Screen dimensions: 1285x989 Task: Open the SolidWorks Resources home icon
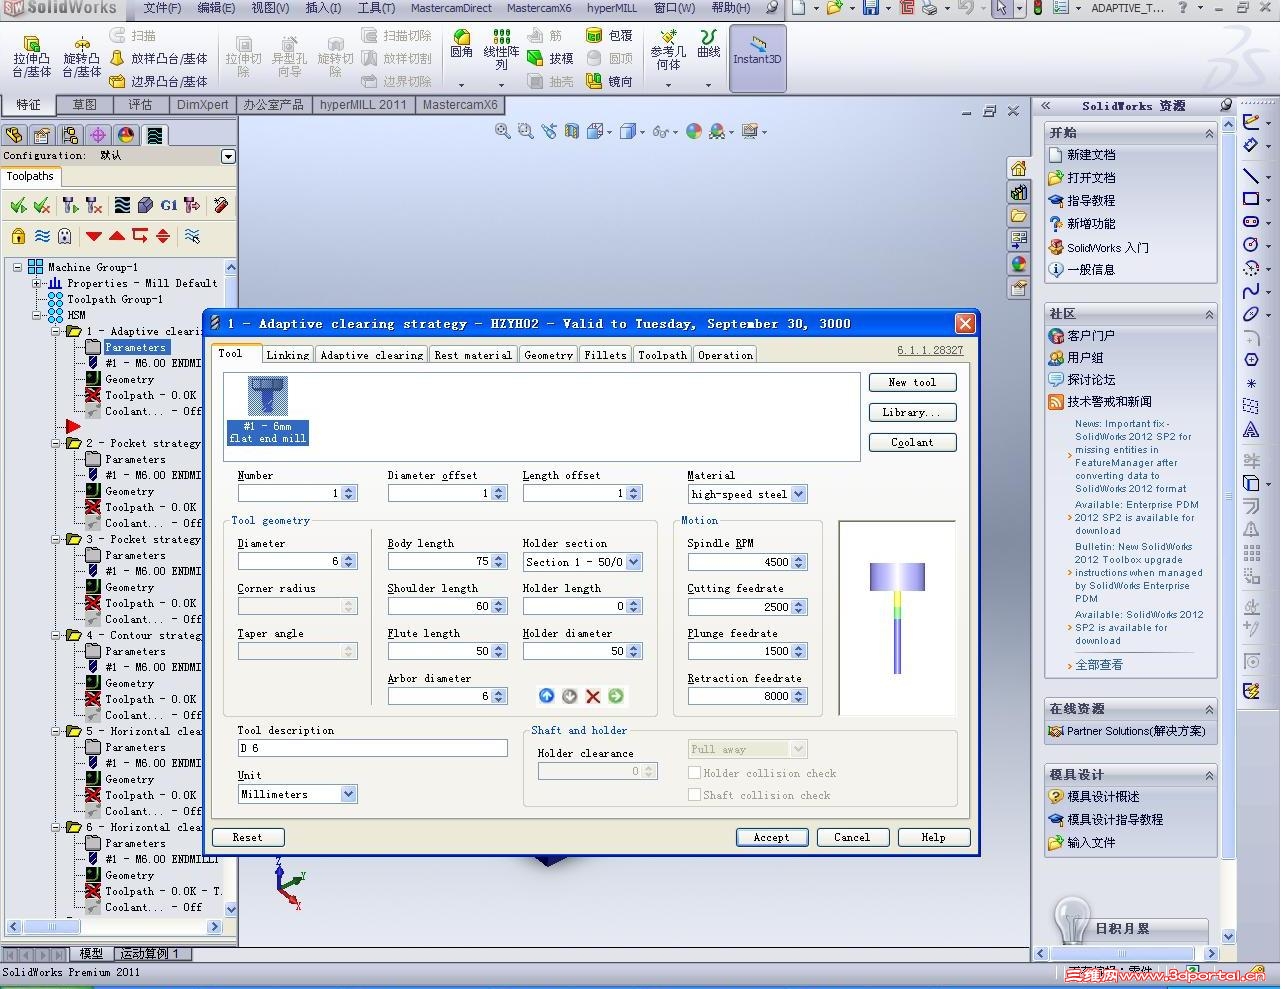1018,168
